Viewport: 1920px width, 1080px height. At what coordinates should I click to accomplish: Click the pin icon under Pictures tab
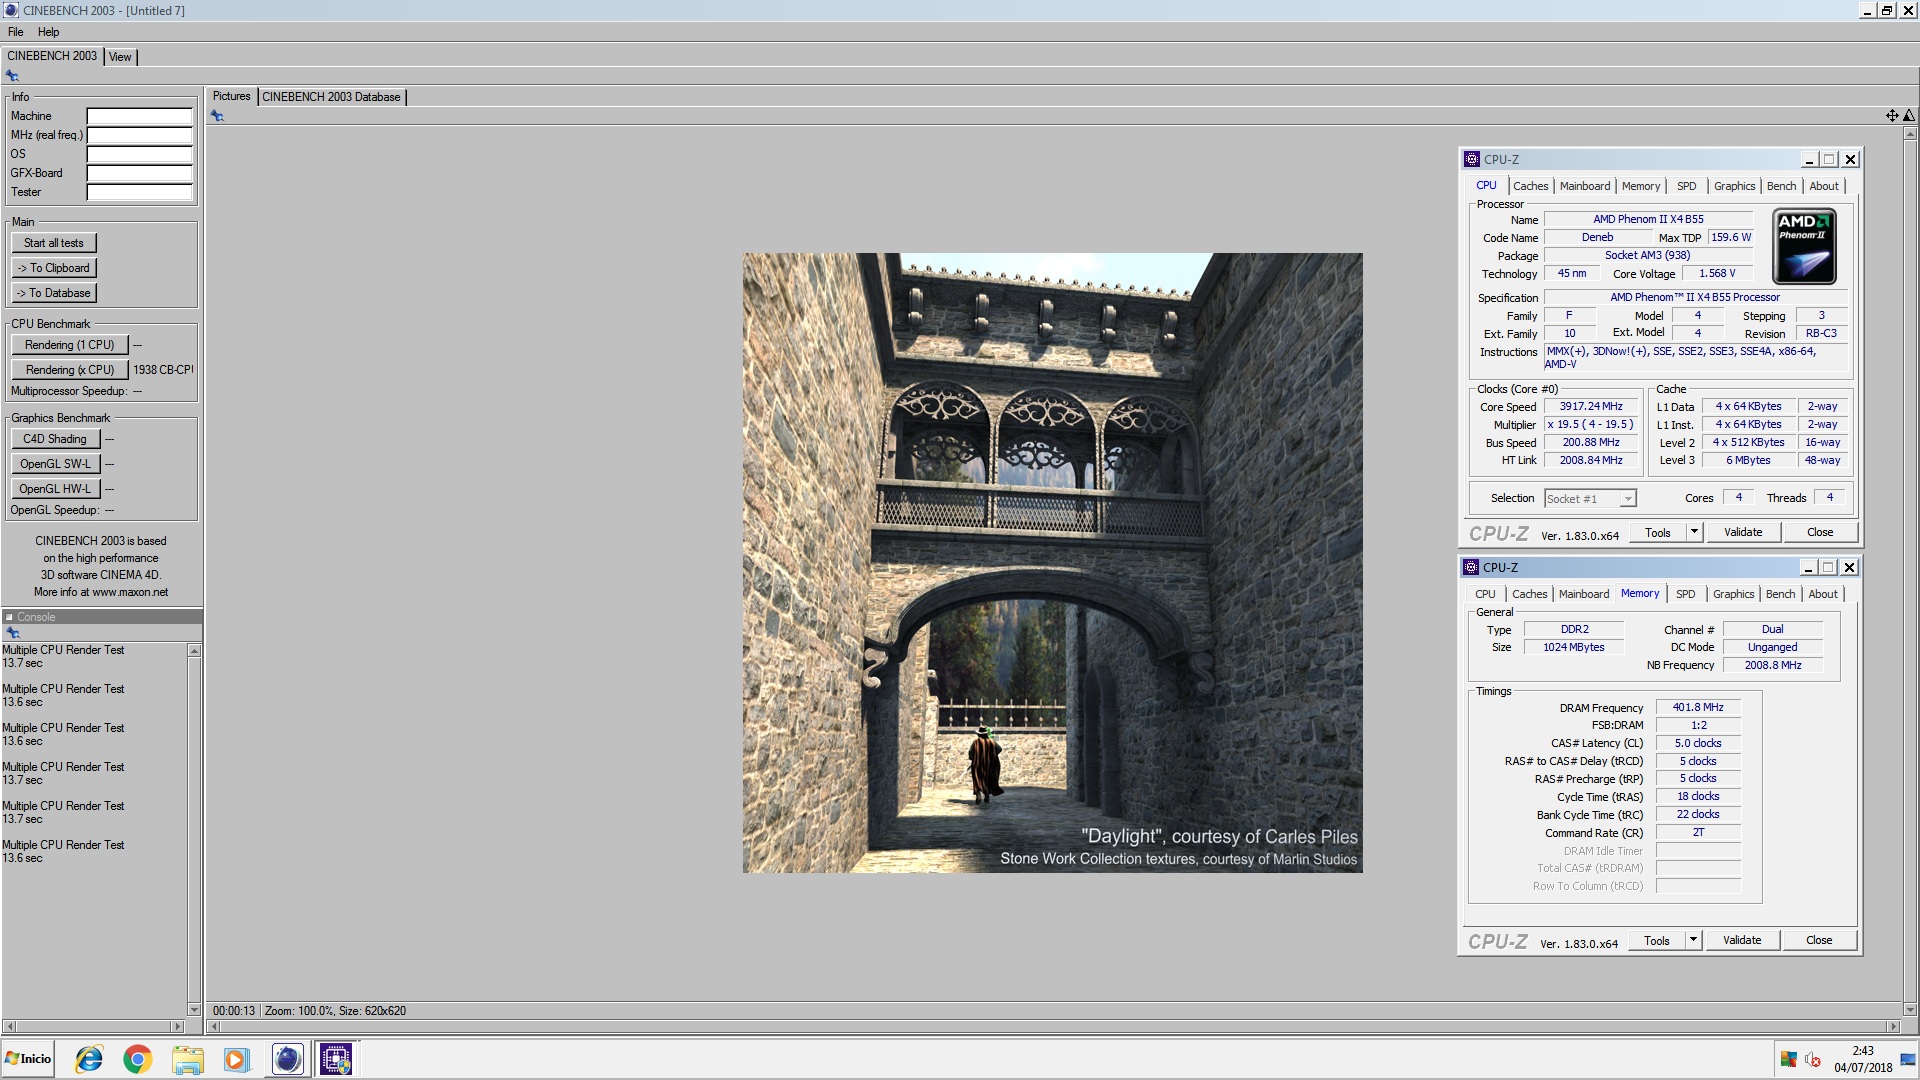pyautogui.click(x=217, y=116)
